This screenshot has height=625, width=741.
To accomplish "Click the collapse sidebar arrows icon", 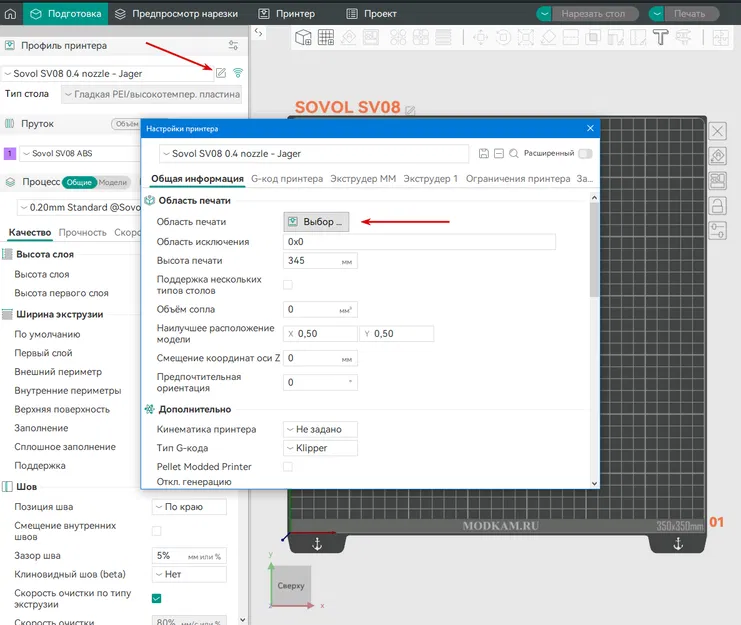I will [258, 32].
